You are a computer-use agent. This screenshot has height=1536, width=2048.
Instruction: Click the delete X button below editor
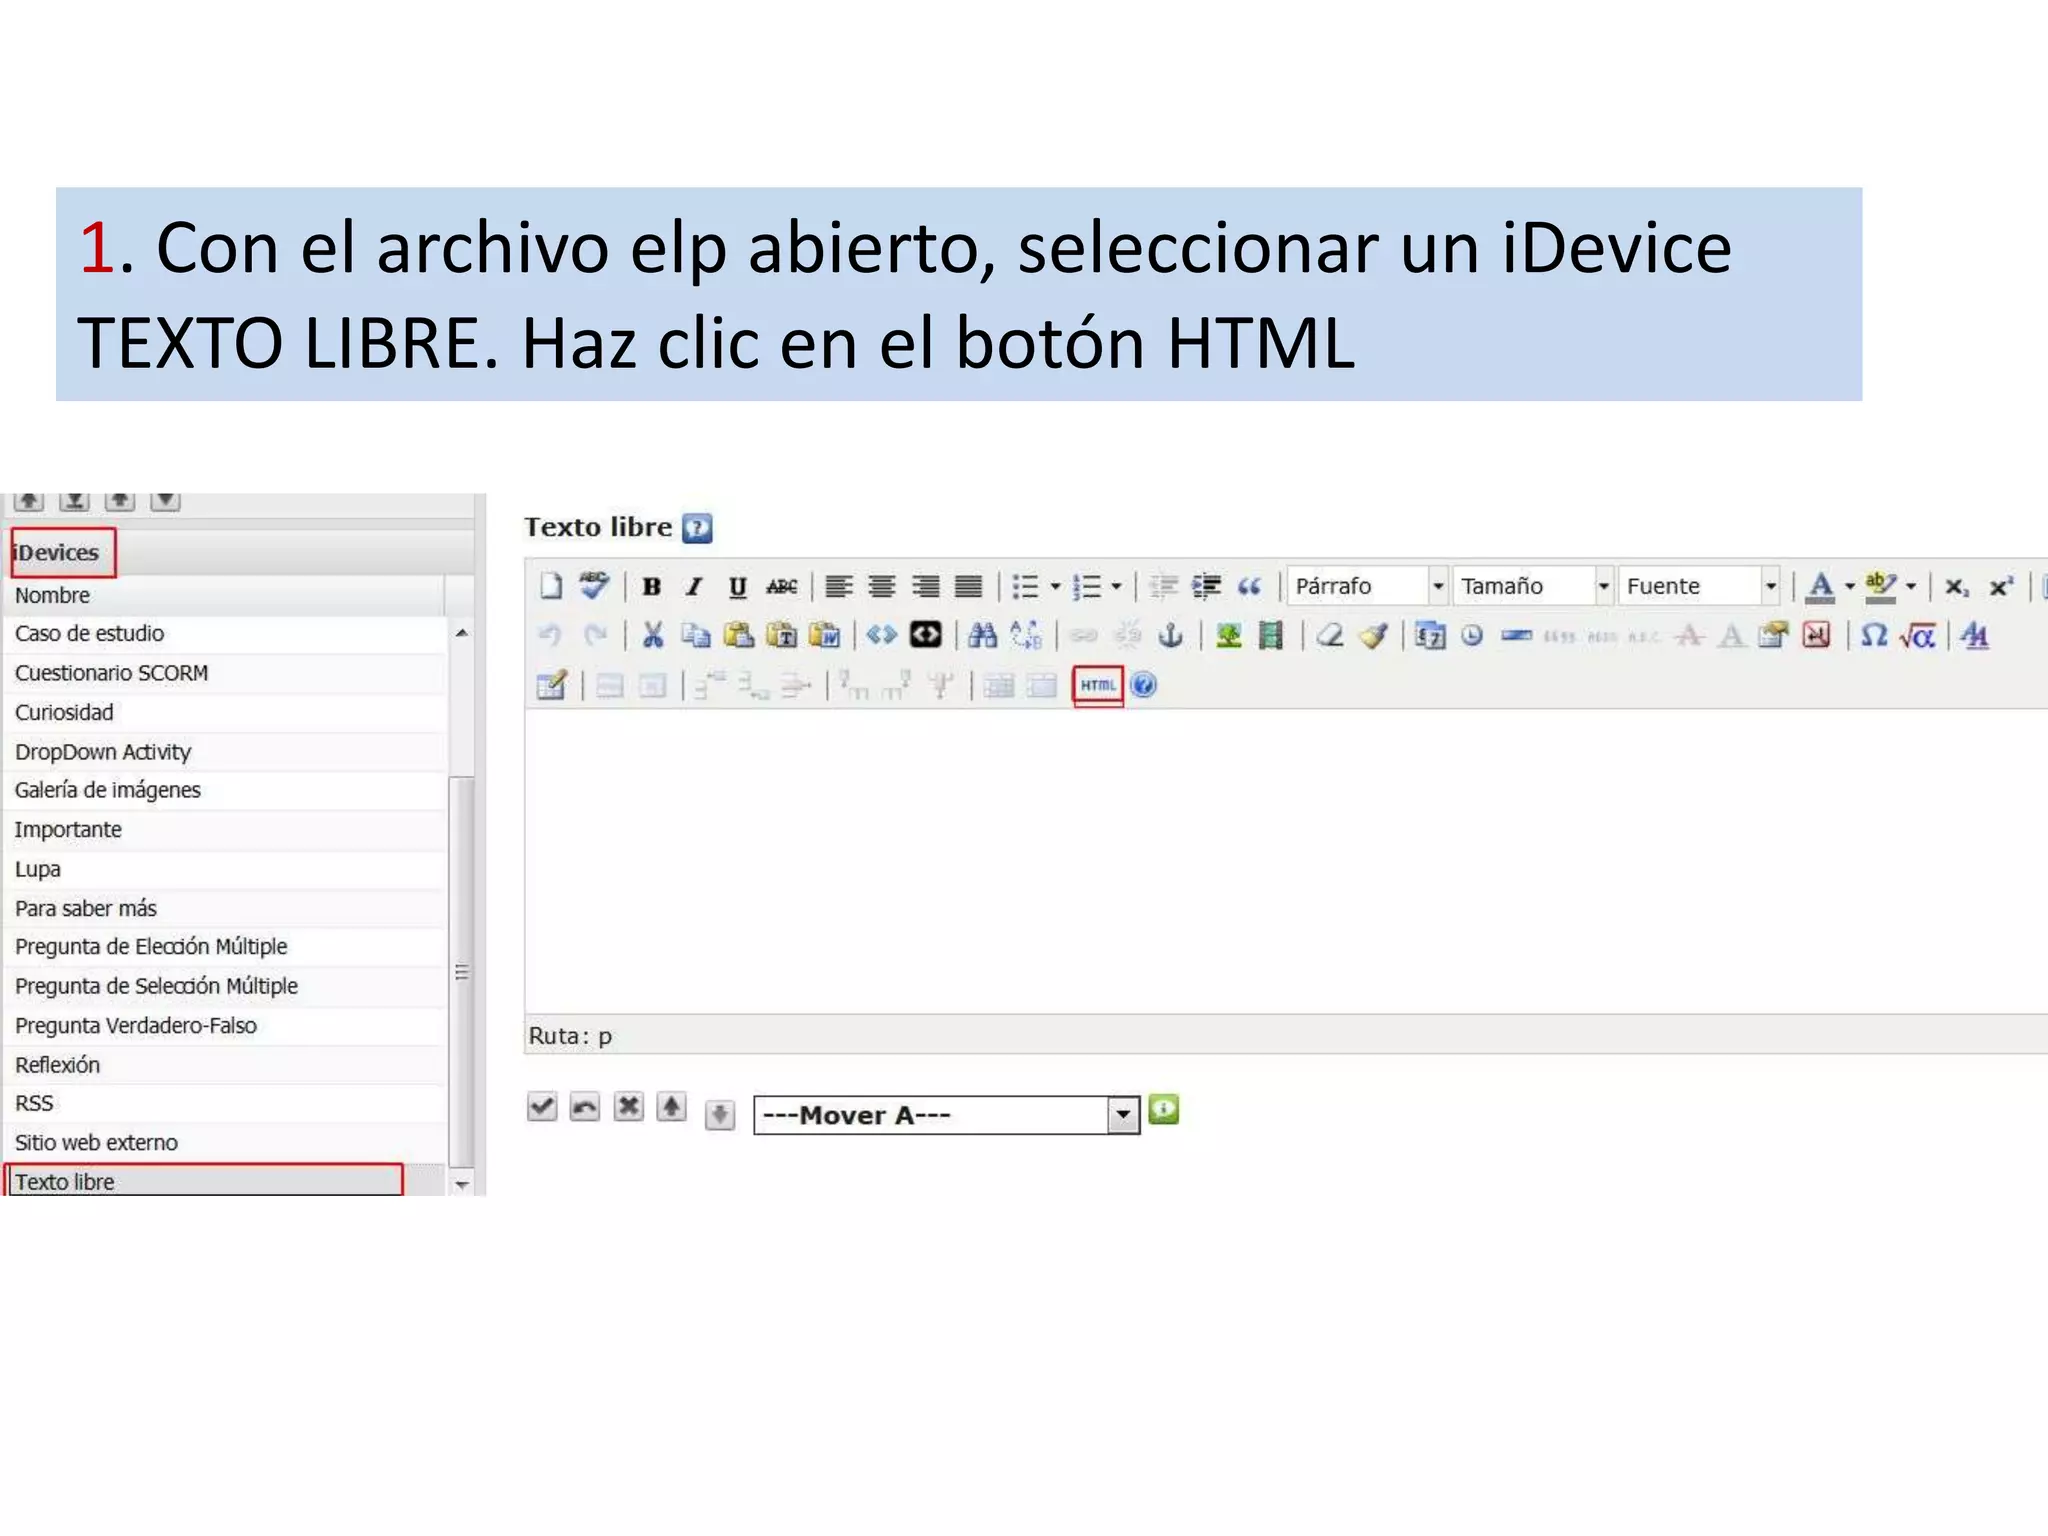pos(628,1107)
